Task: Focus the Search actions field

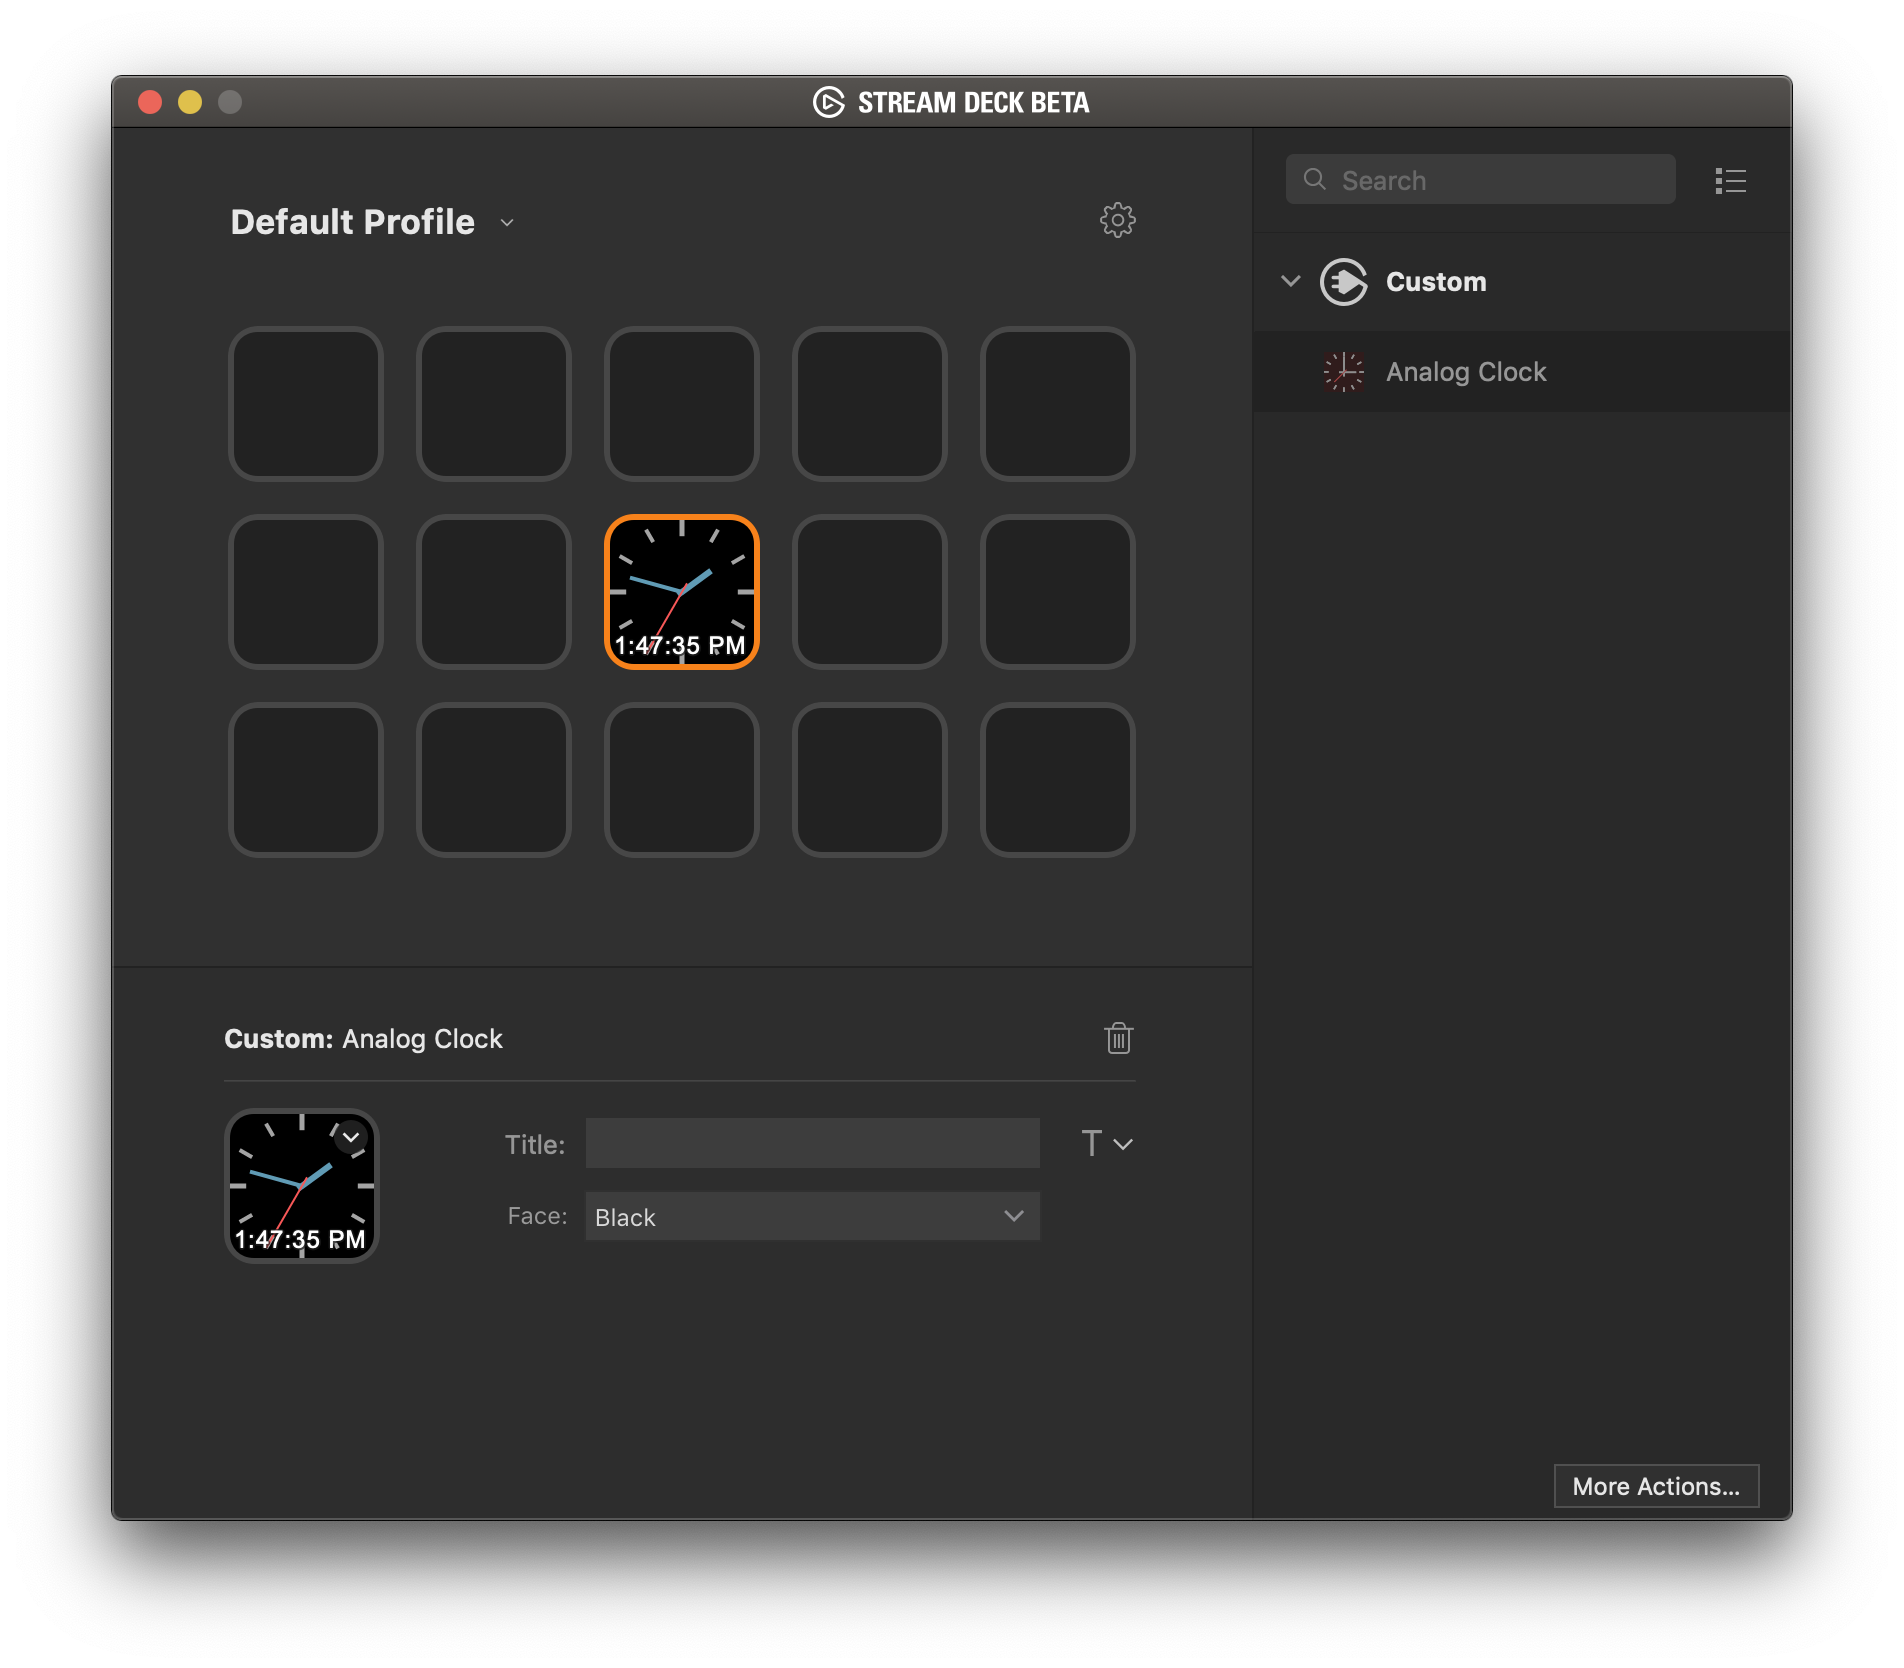Action: 1480,180
